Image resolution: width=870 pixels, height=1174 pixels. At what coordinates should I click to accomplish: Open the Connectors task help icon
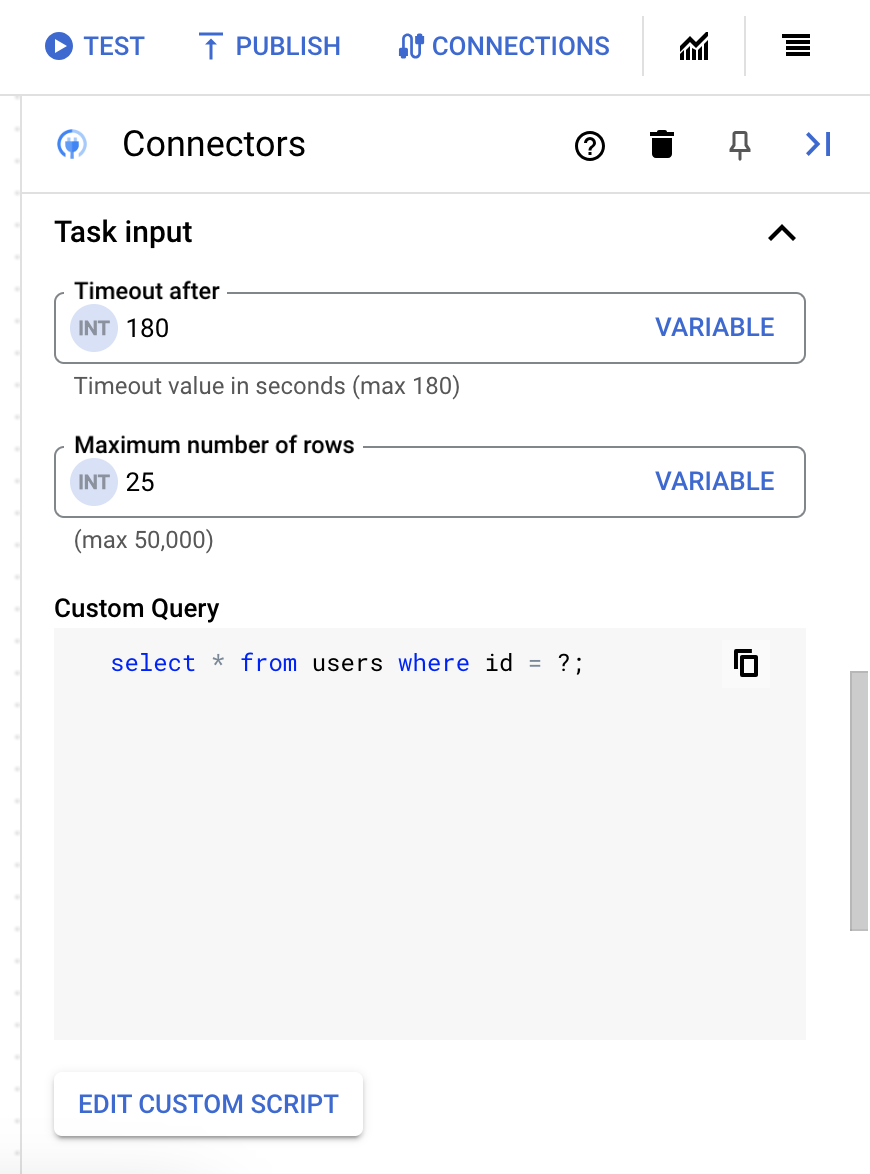590,146
